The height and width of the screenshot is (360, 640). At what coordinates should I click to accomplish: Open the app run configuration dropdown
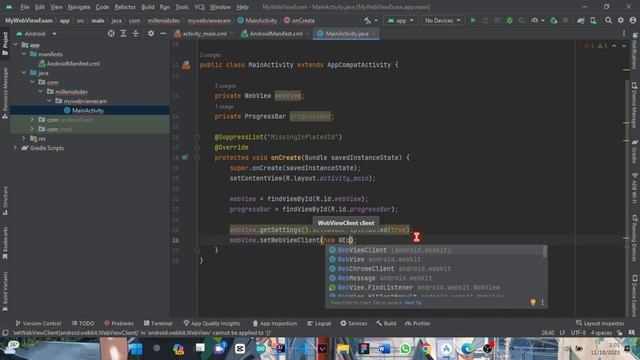click(400, 20)
